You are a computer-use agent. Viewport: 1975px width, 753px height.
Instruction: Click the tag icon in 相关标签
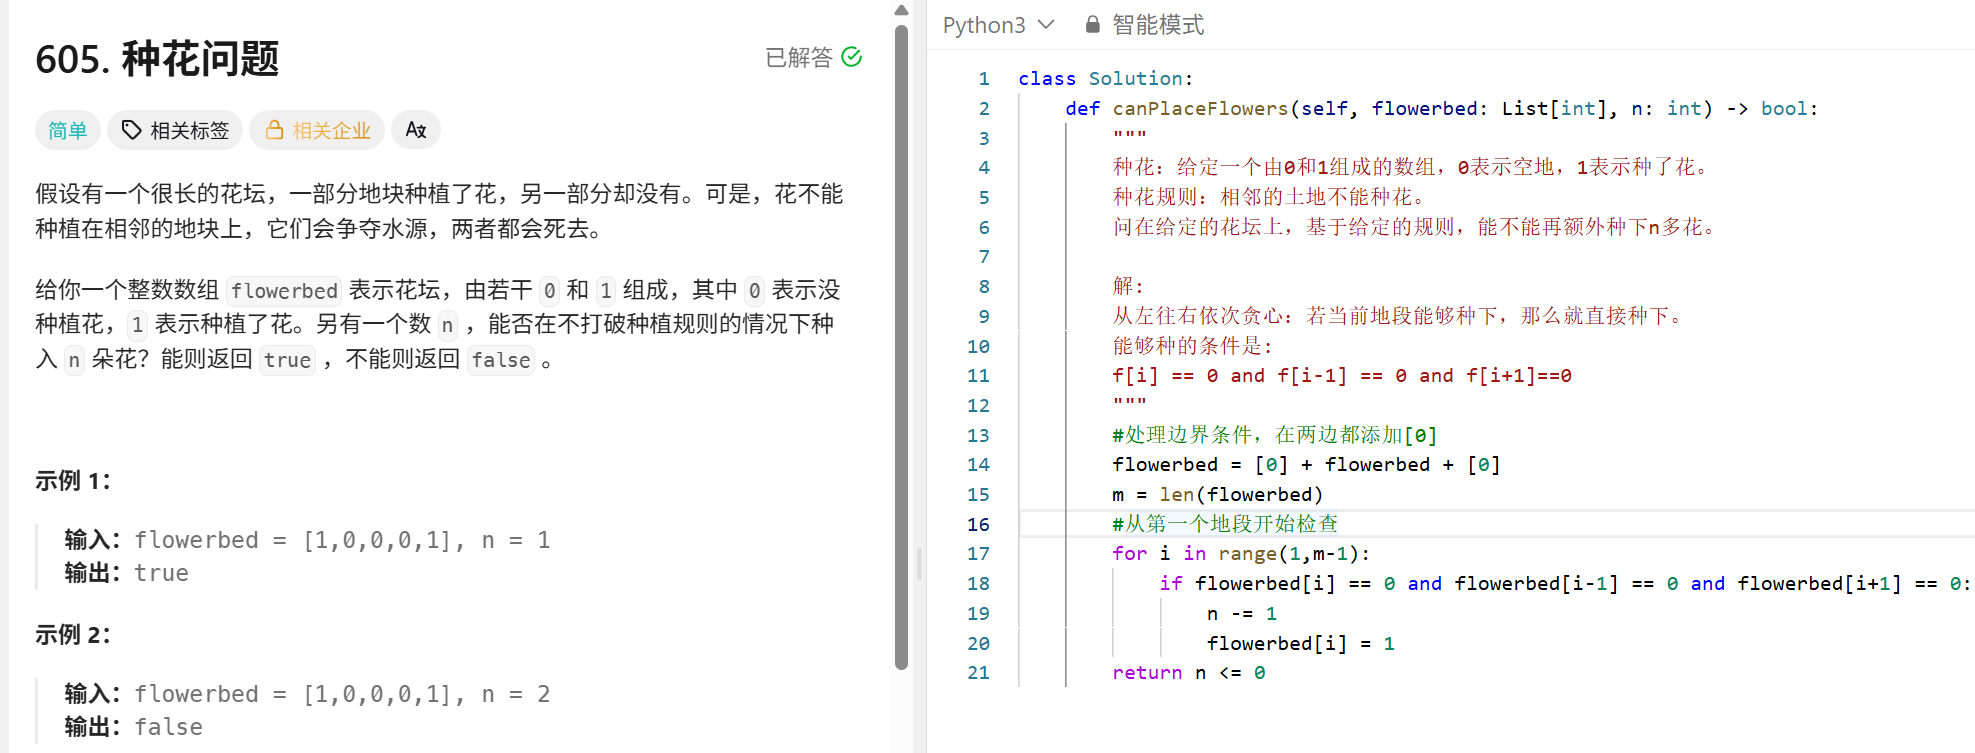click(x=131, y=130)
